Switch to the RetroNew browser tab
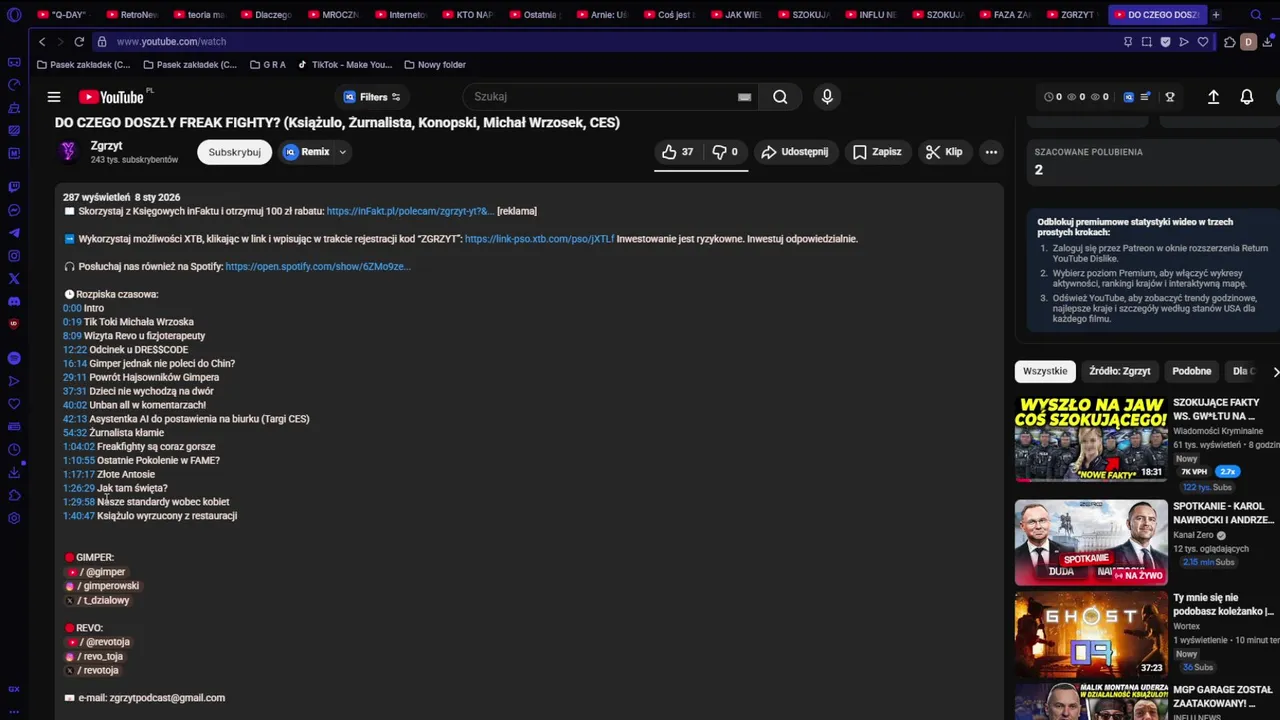The image size is (1280, 720). click(x=132, y=15)
